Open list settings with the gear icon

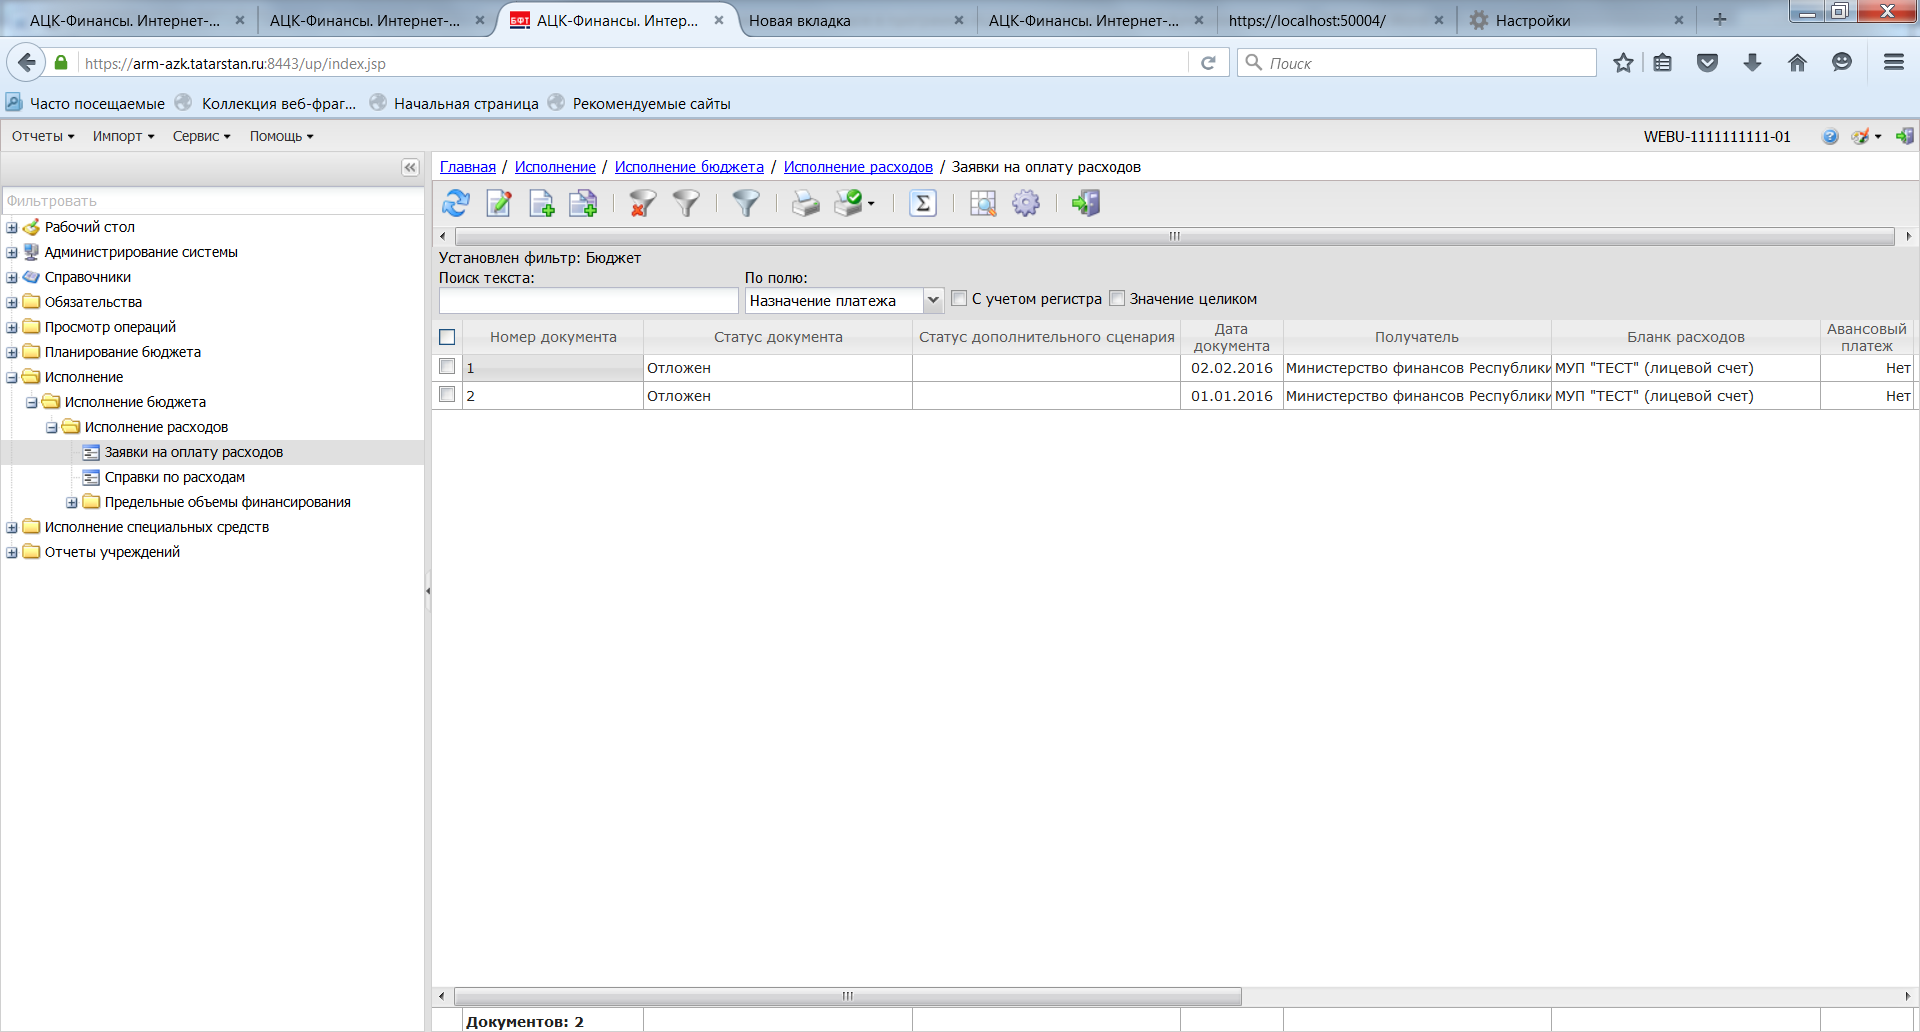click(x=1026, y=204)
